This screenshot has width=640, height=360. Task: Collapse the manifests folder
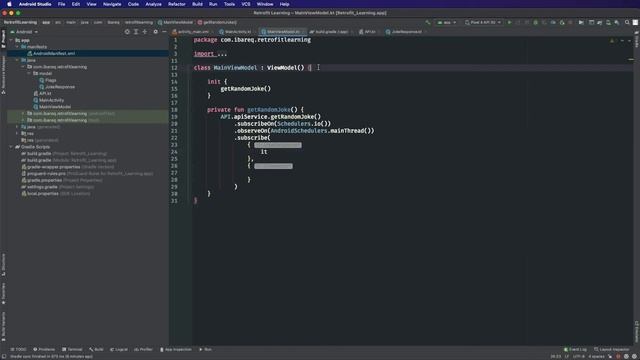click(x=17, y=47)
